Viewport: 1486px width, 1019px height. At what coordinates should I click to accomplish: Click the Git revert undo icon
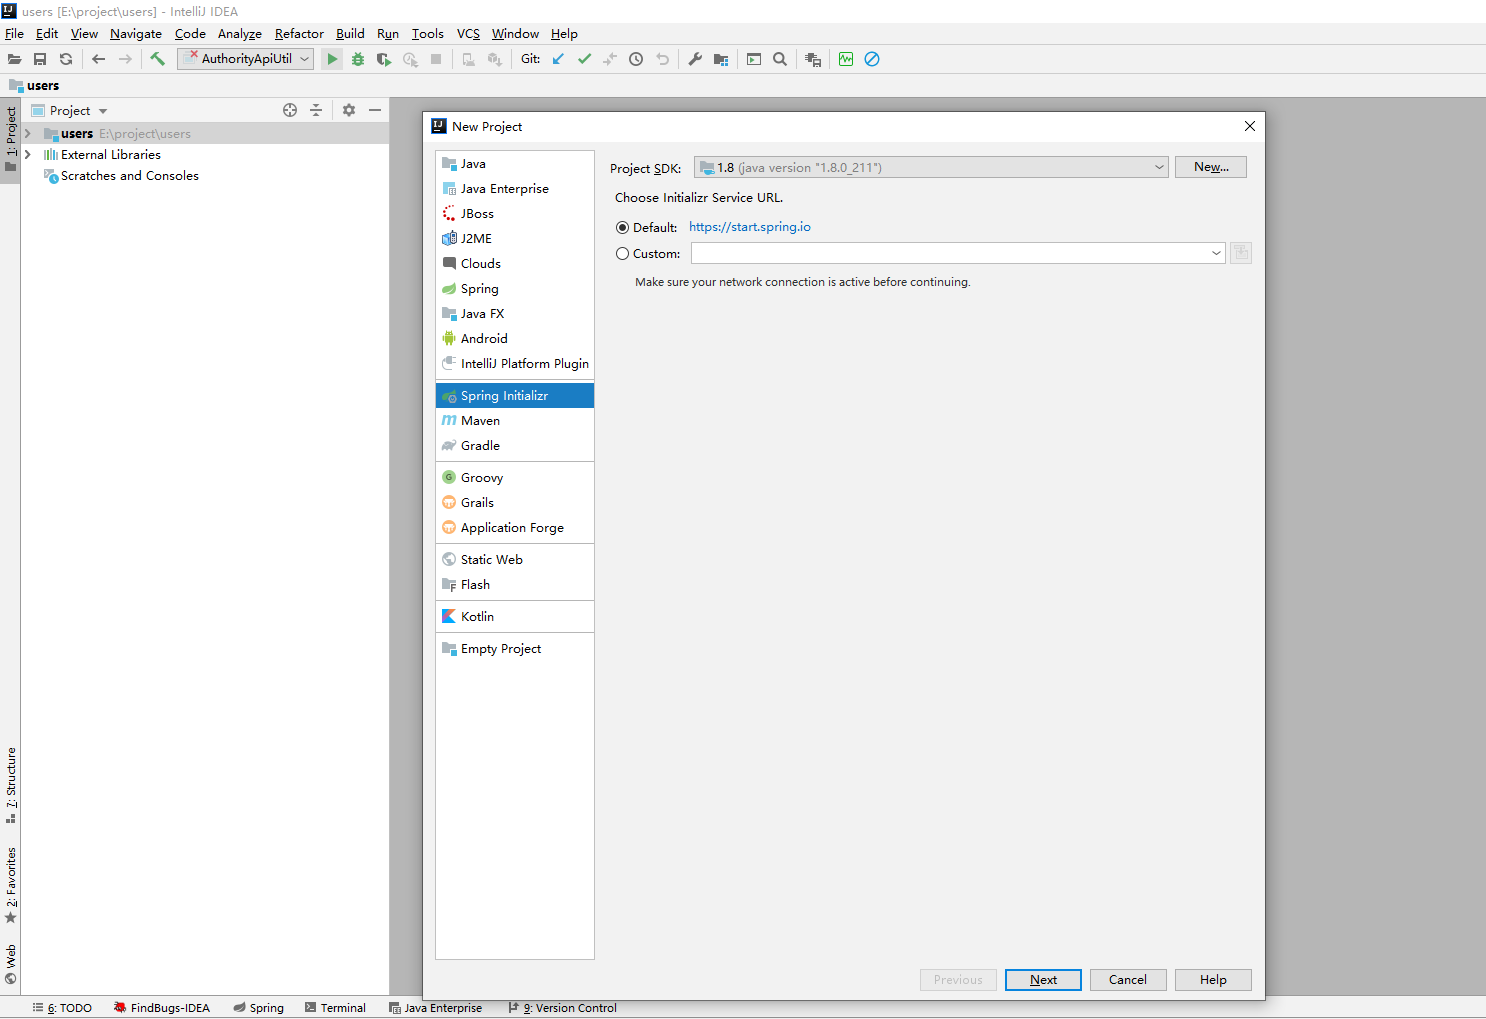point(662,59)
